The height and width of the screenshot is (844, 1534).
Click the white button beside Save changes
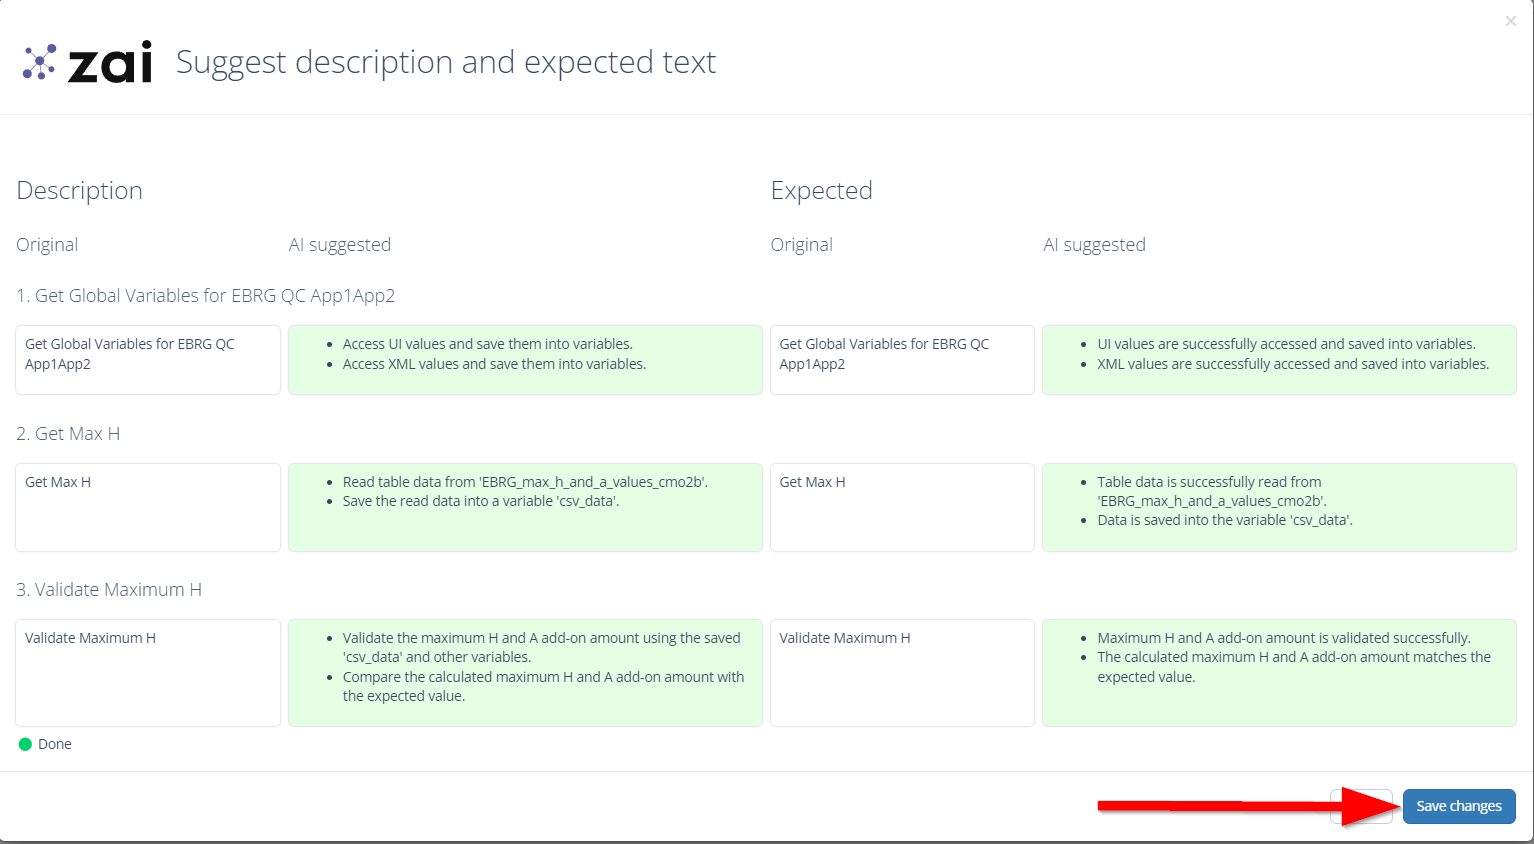pyautogui.click(x=1361, y=806)
